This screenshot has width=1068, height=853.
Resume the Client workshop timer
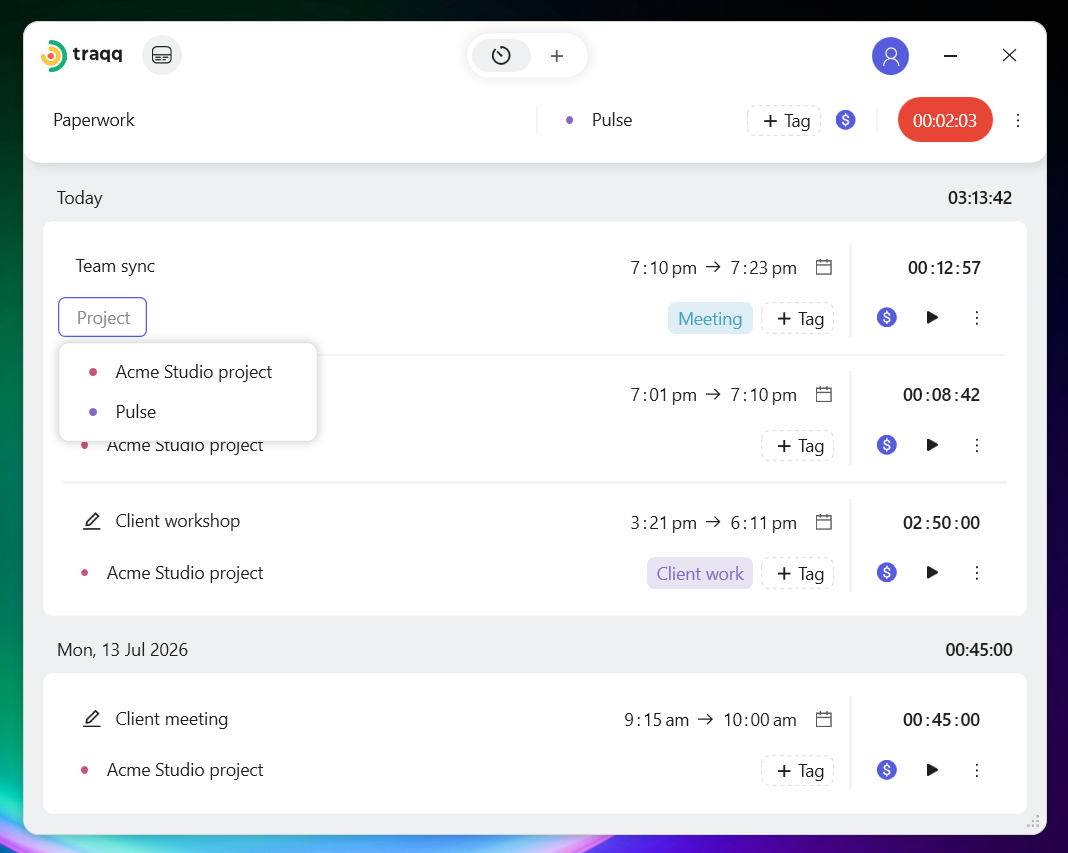click(x=932, y=572)
